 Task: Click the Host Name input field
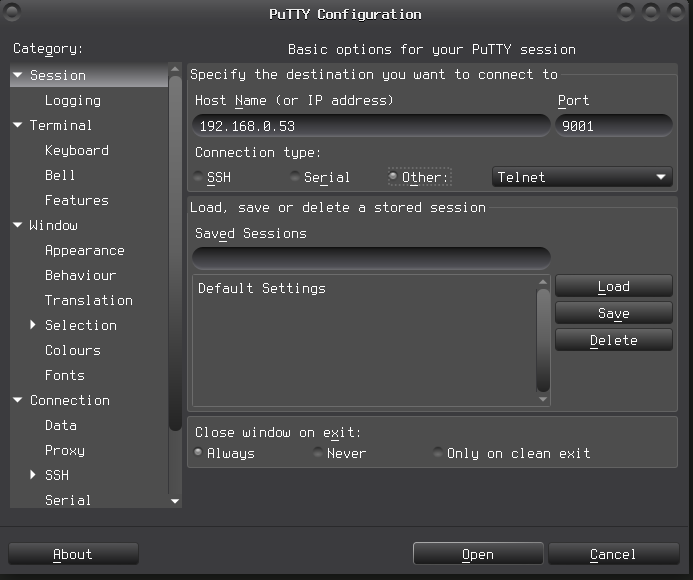pyautogui.click(x=370, y=126)
